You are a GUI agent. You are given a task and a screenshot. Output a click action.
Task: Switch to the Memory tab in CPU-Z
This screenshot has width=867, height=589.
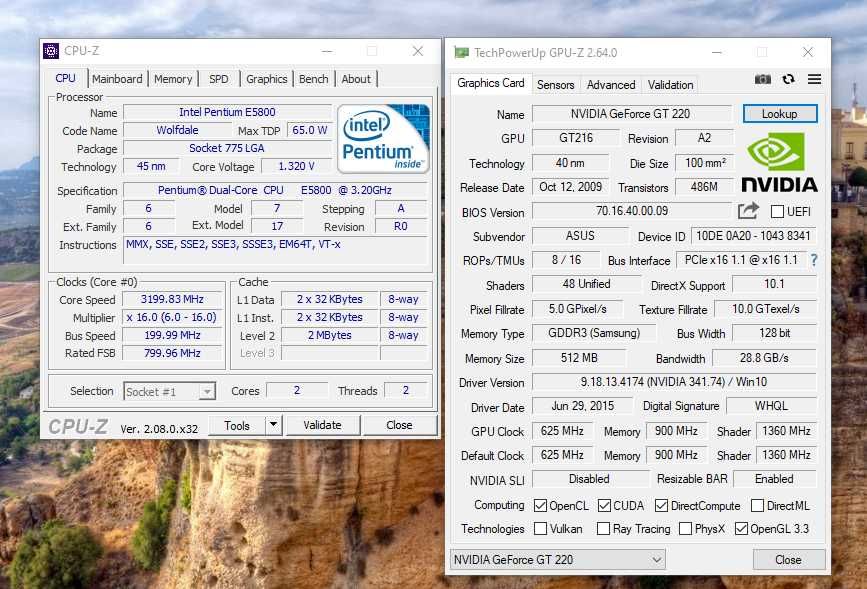pyautogui.click(x=173, y=79)
